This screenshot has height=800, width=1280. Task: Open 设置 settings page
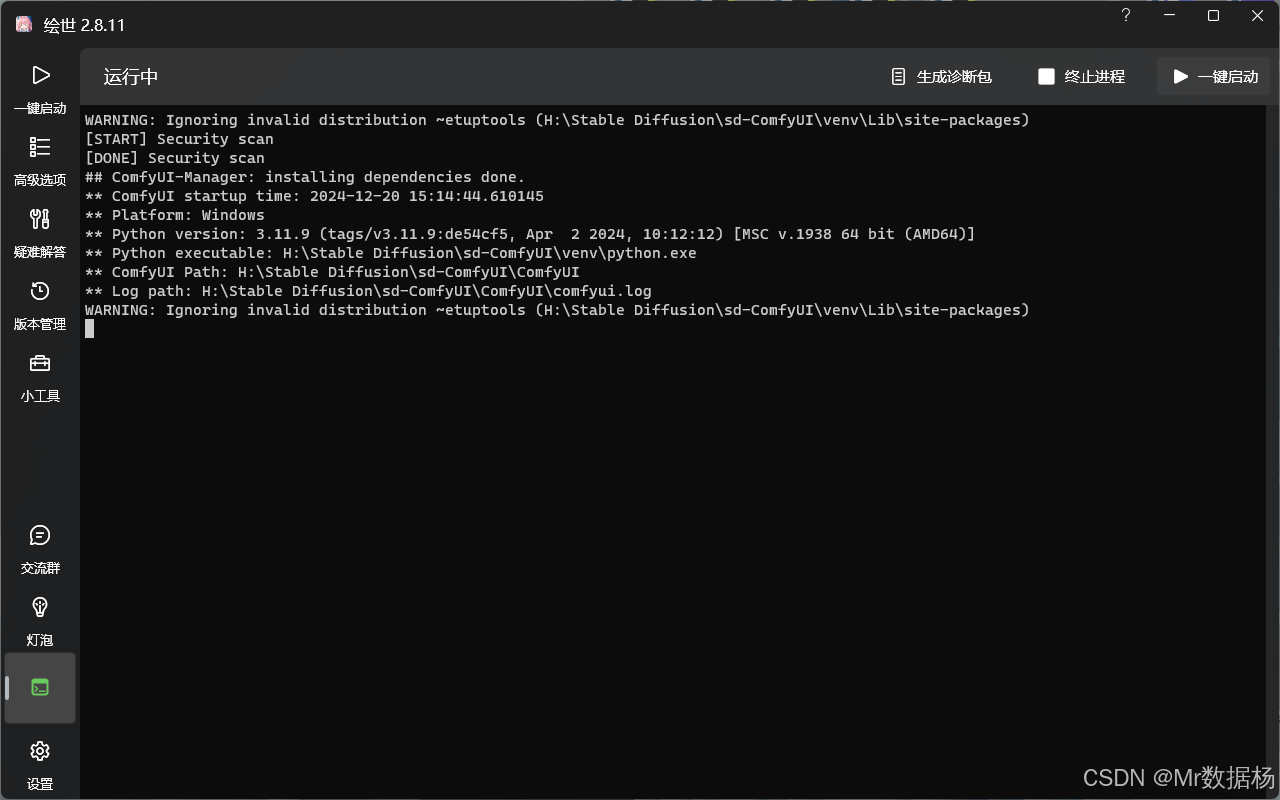[40, 765]
